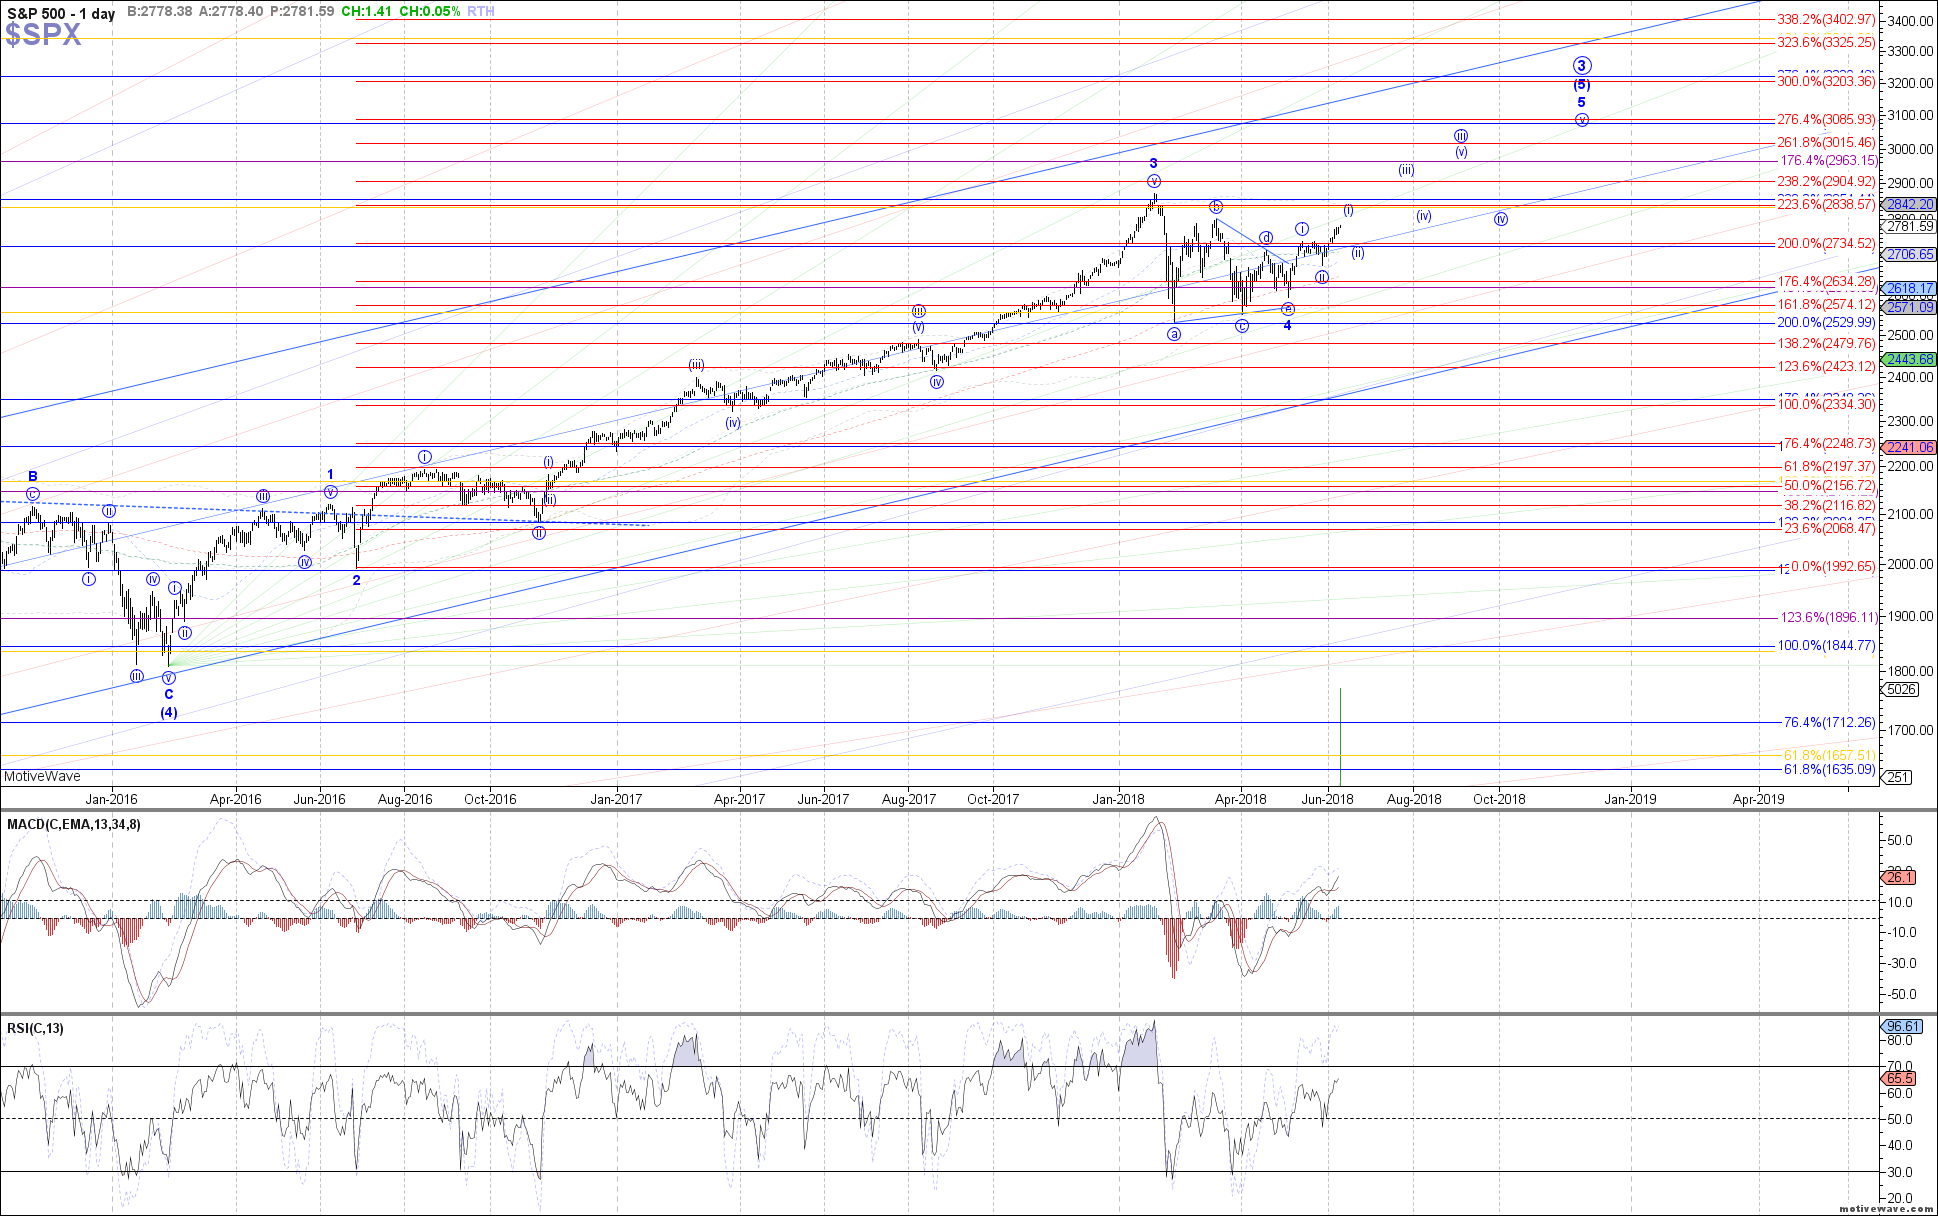Click the $SPX symbol watermark

43,36
